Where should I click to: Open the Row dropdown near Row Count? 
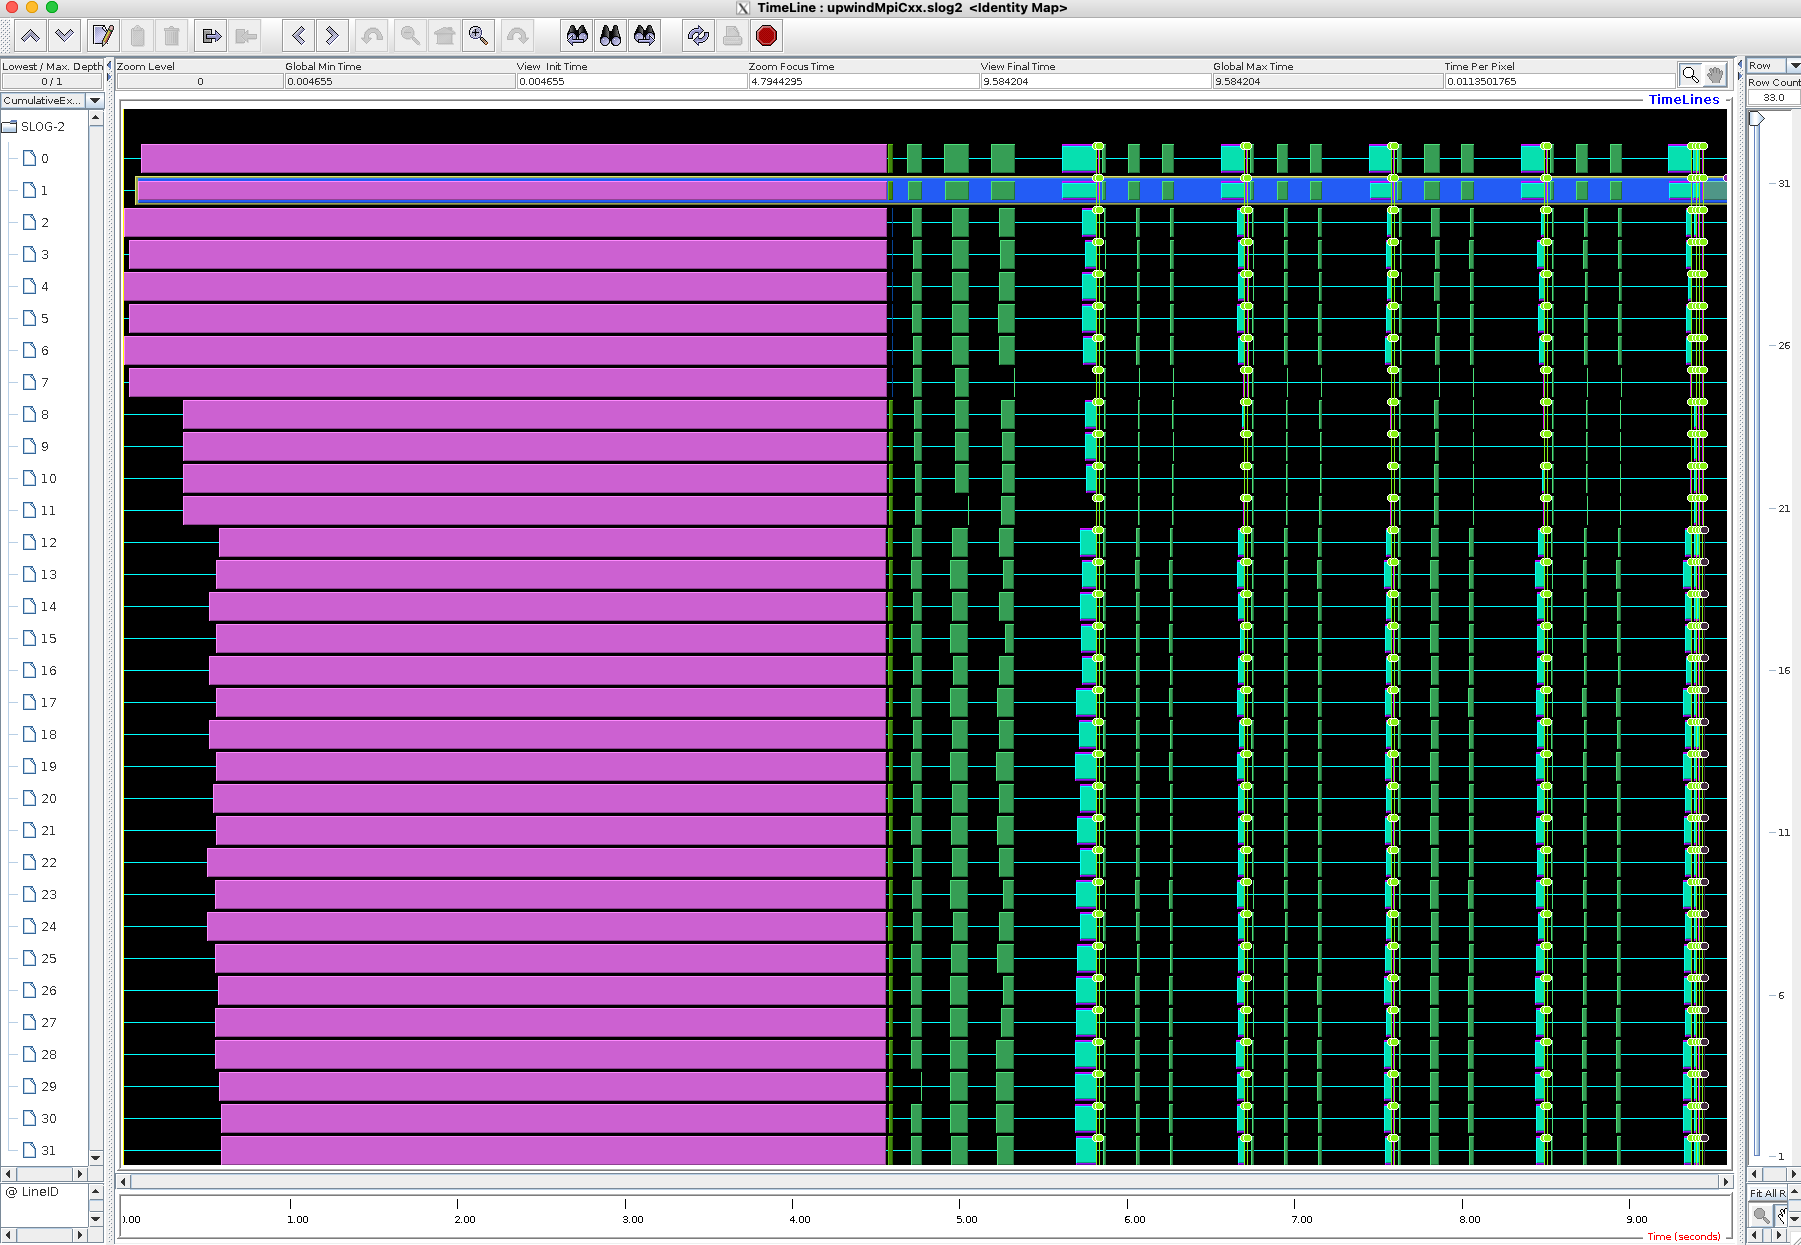tap(1795, 66)
